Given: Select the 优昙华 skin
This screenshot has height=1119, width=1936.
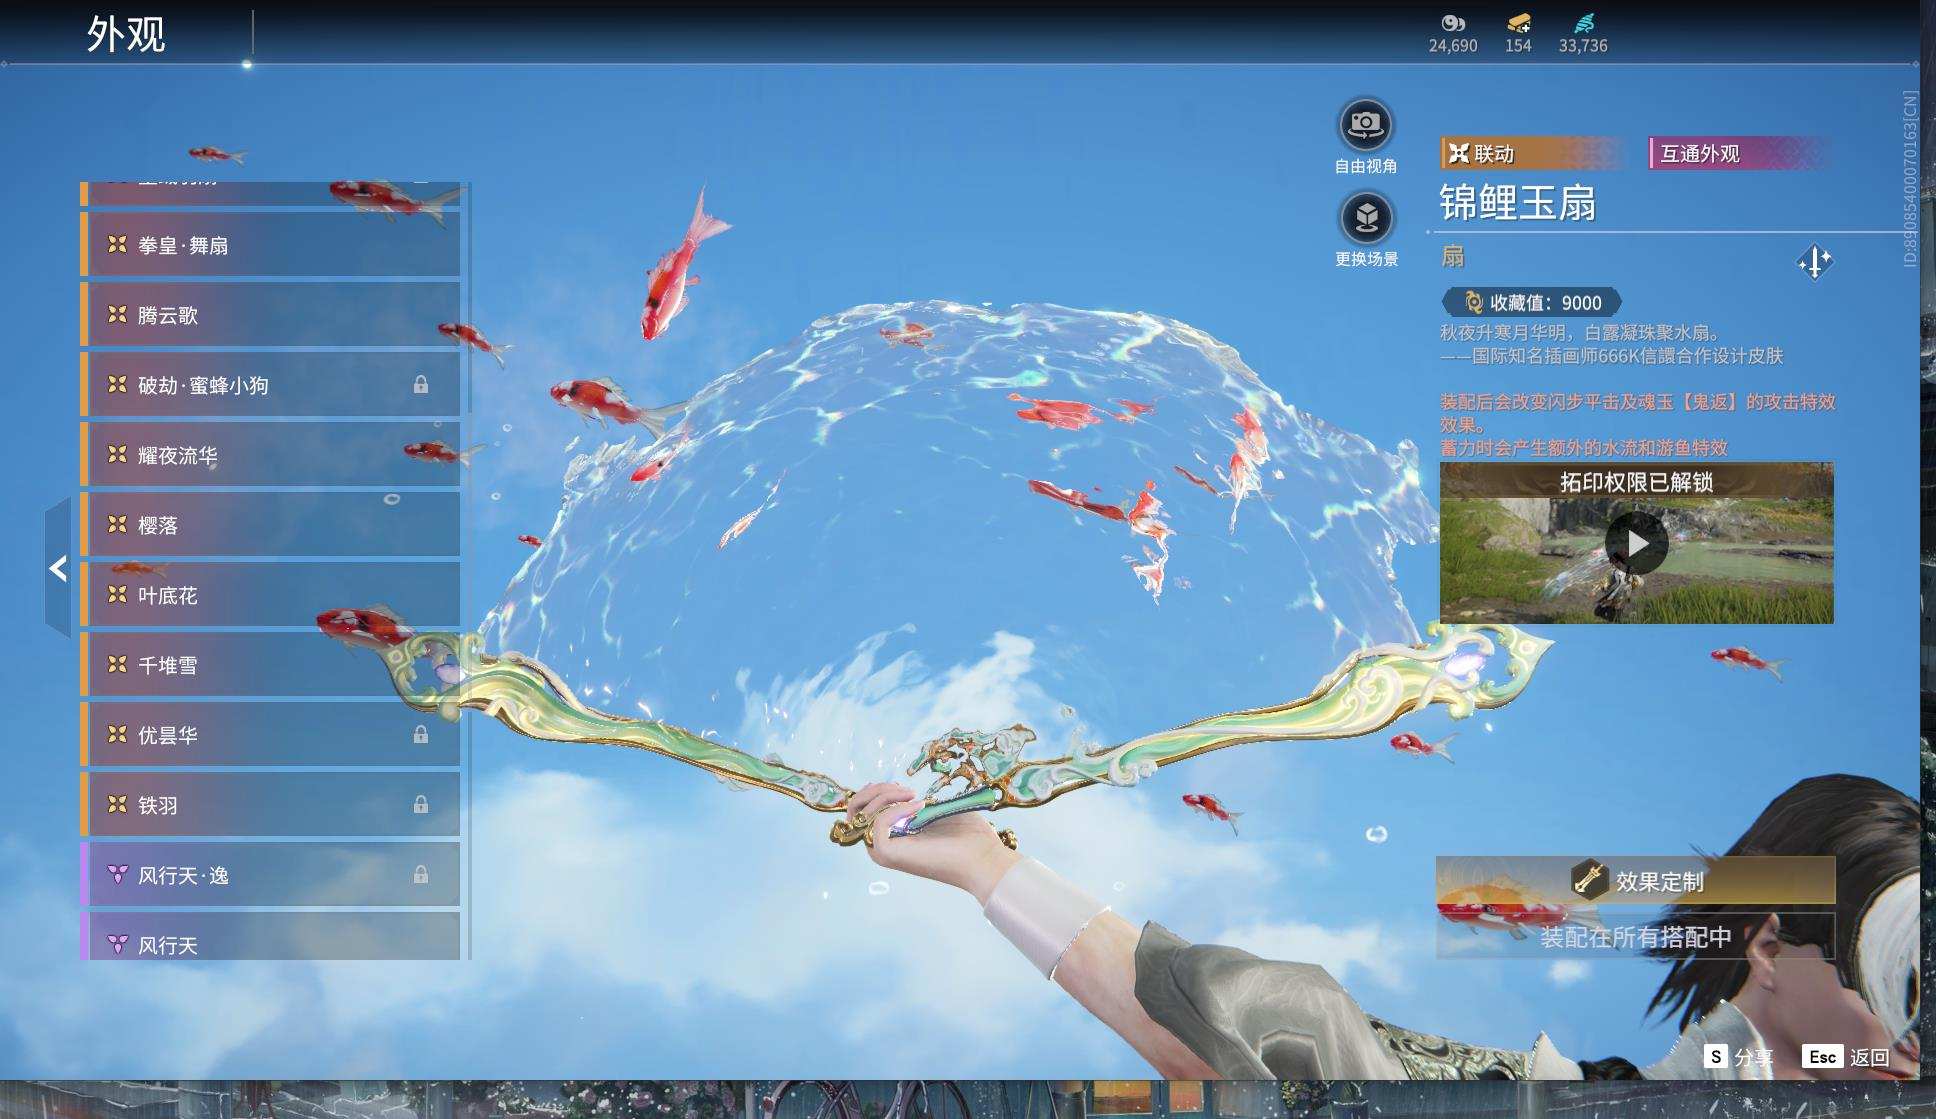Looking at the screenshot, I should coord(270,735).
